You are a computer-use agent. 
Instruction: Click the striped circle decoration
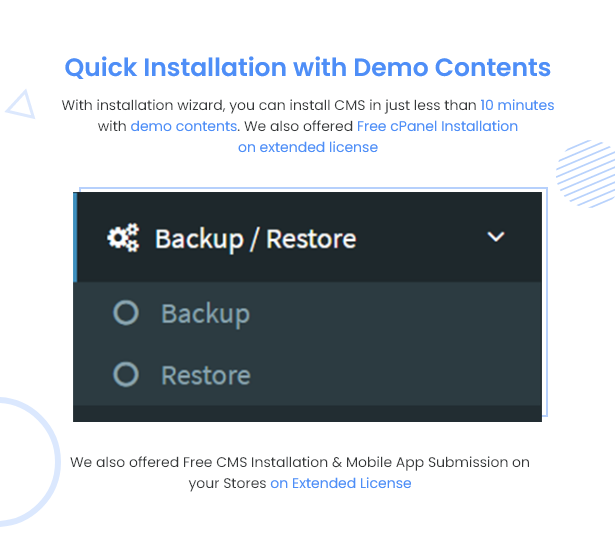point(586,174)
